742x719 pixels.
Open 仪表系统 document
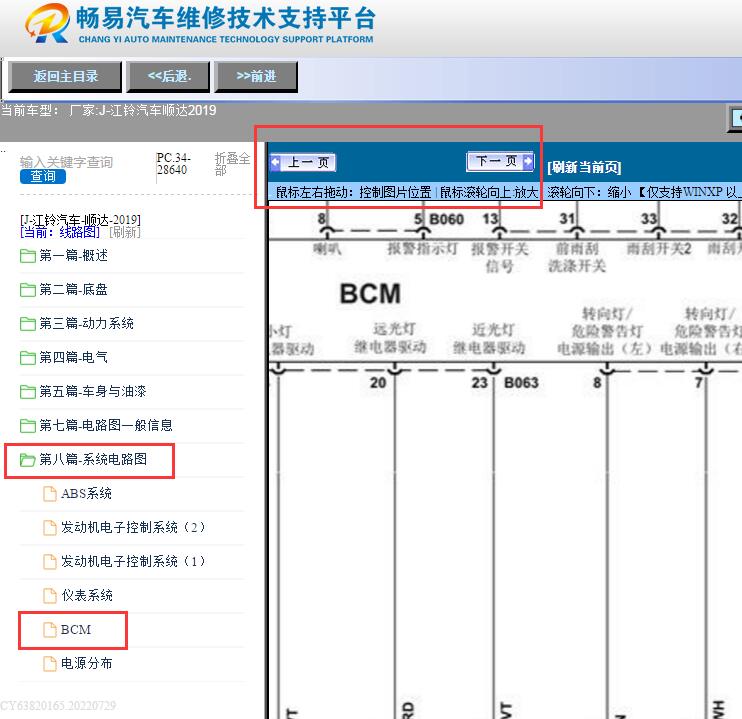(87, 595)
